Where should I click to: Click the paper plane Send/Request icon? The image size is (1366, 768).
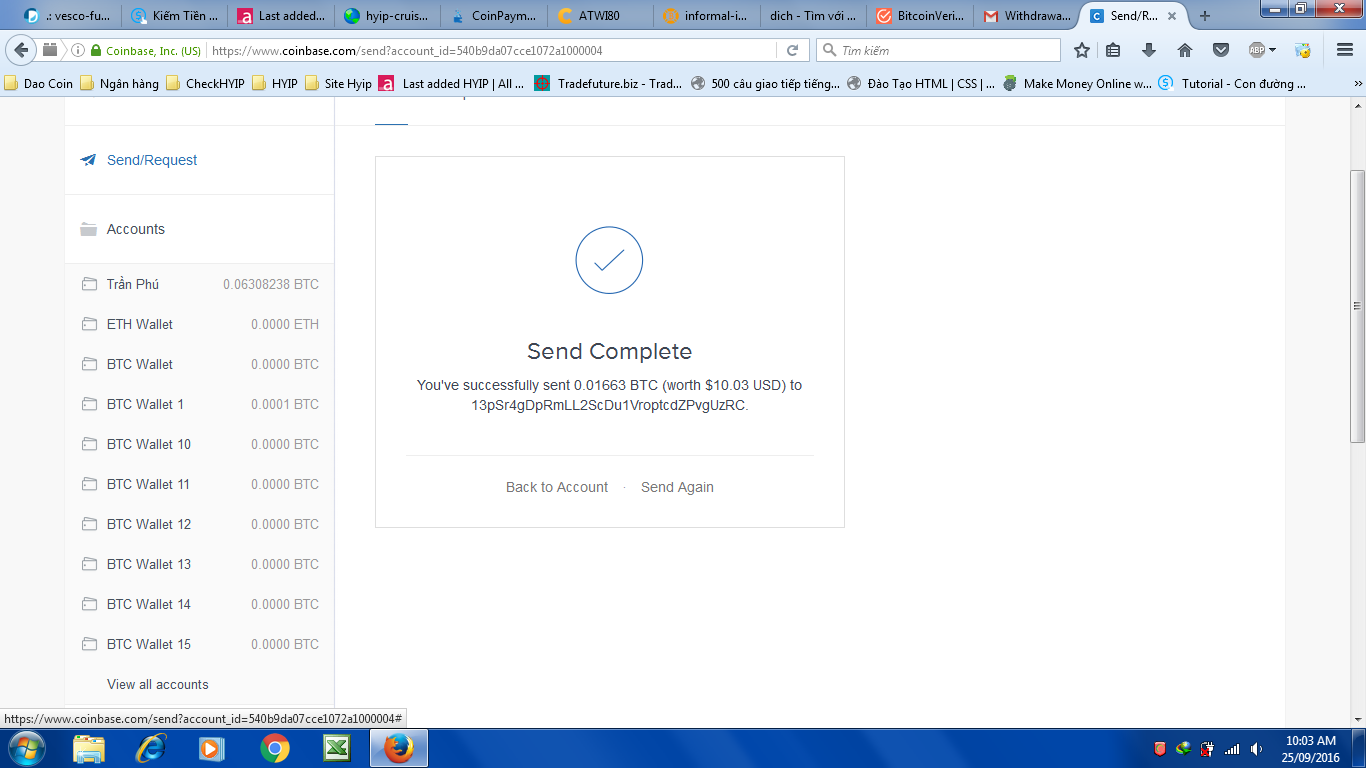[x=89, y=160]
